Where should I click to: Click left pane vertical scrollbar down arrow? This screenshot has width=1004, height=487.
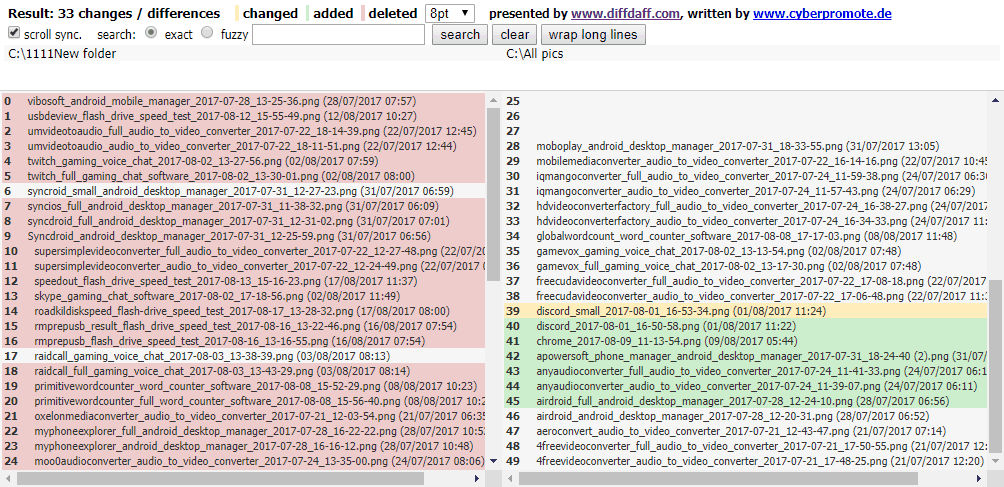(493, 461)
